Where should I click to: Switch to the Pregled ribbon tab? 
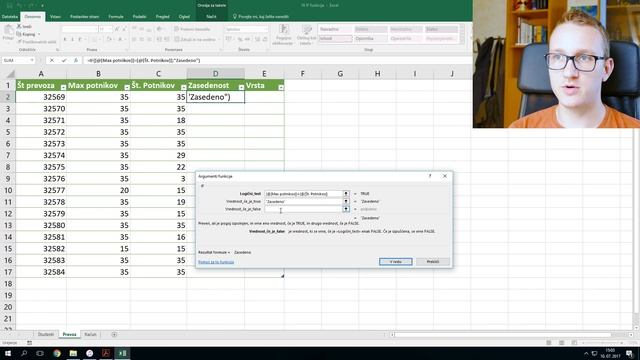point(162,17)
